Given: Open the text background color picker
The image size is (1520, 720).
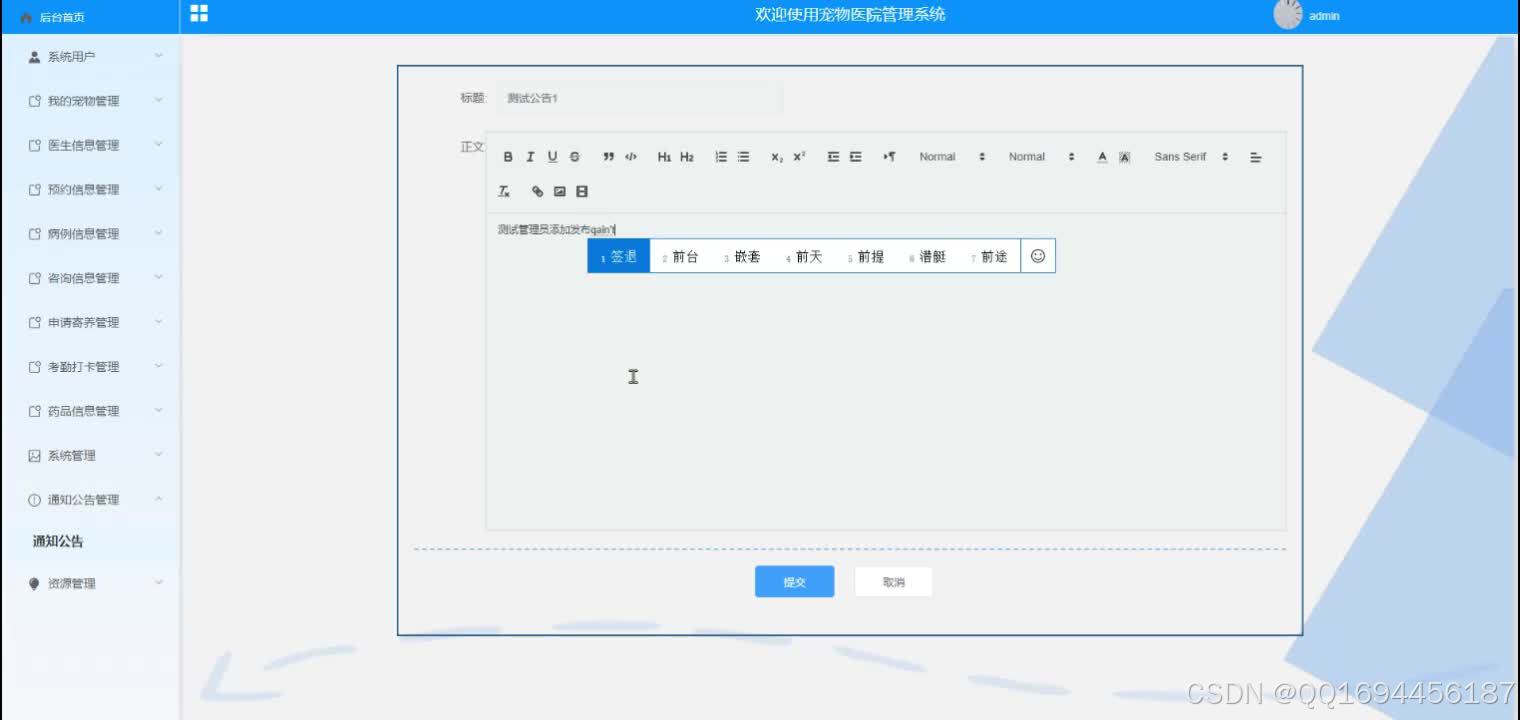Looking at the screenshot, I should [x=1124, y=157].
